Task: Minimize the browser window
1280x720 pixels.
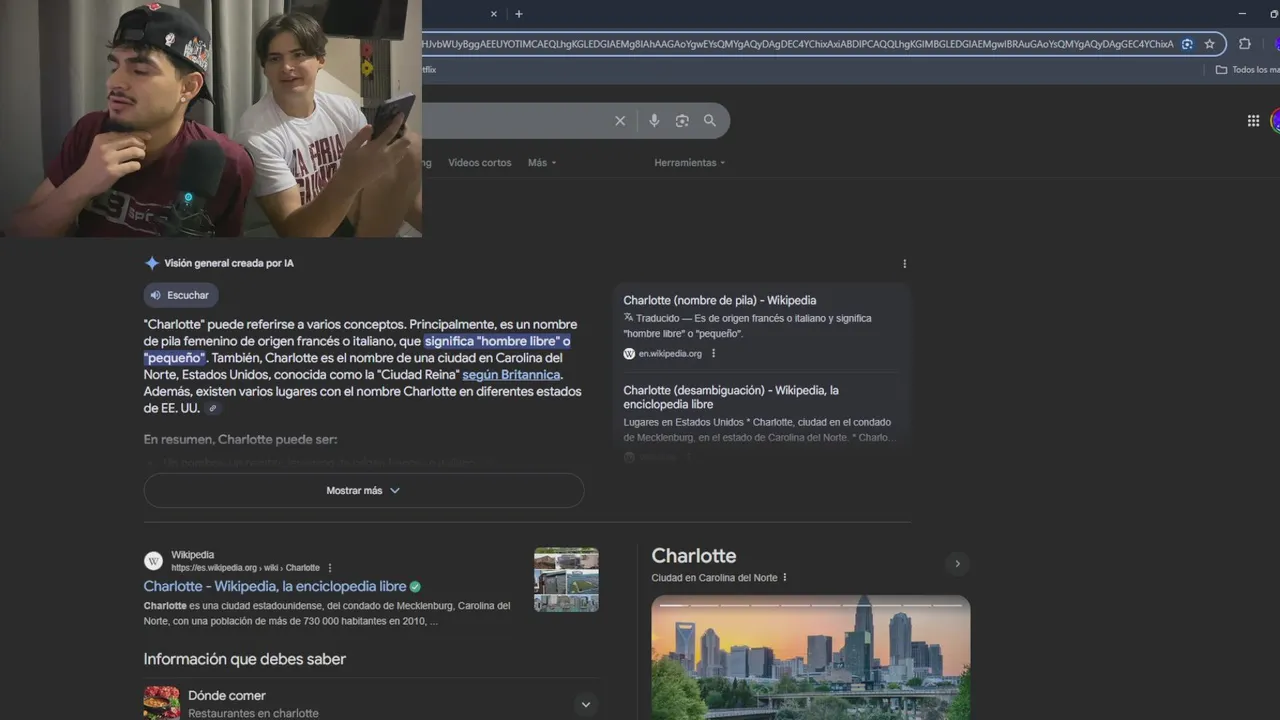Action: pos(1242,14)
